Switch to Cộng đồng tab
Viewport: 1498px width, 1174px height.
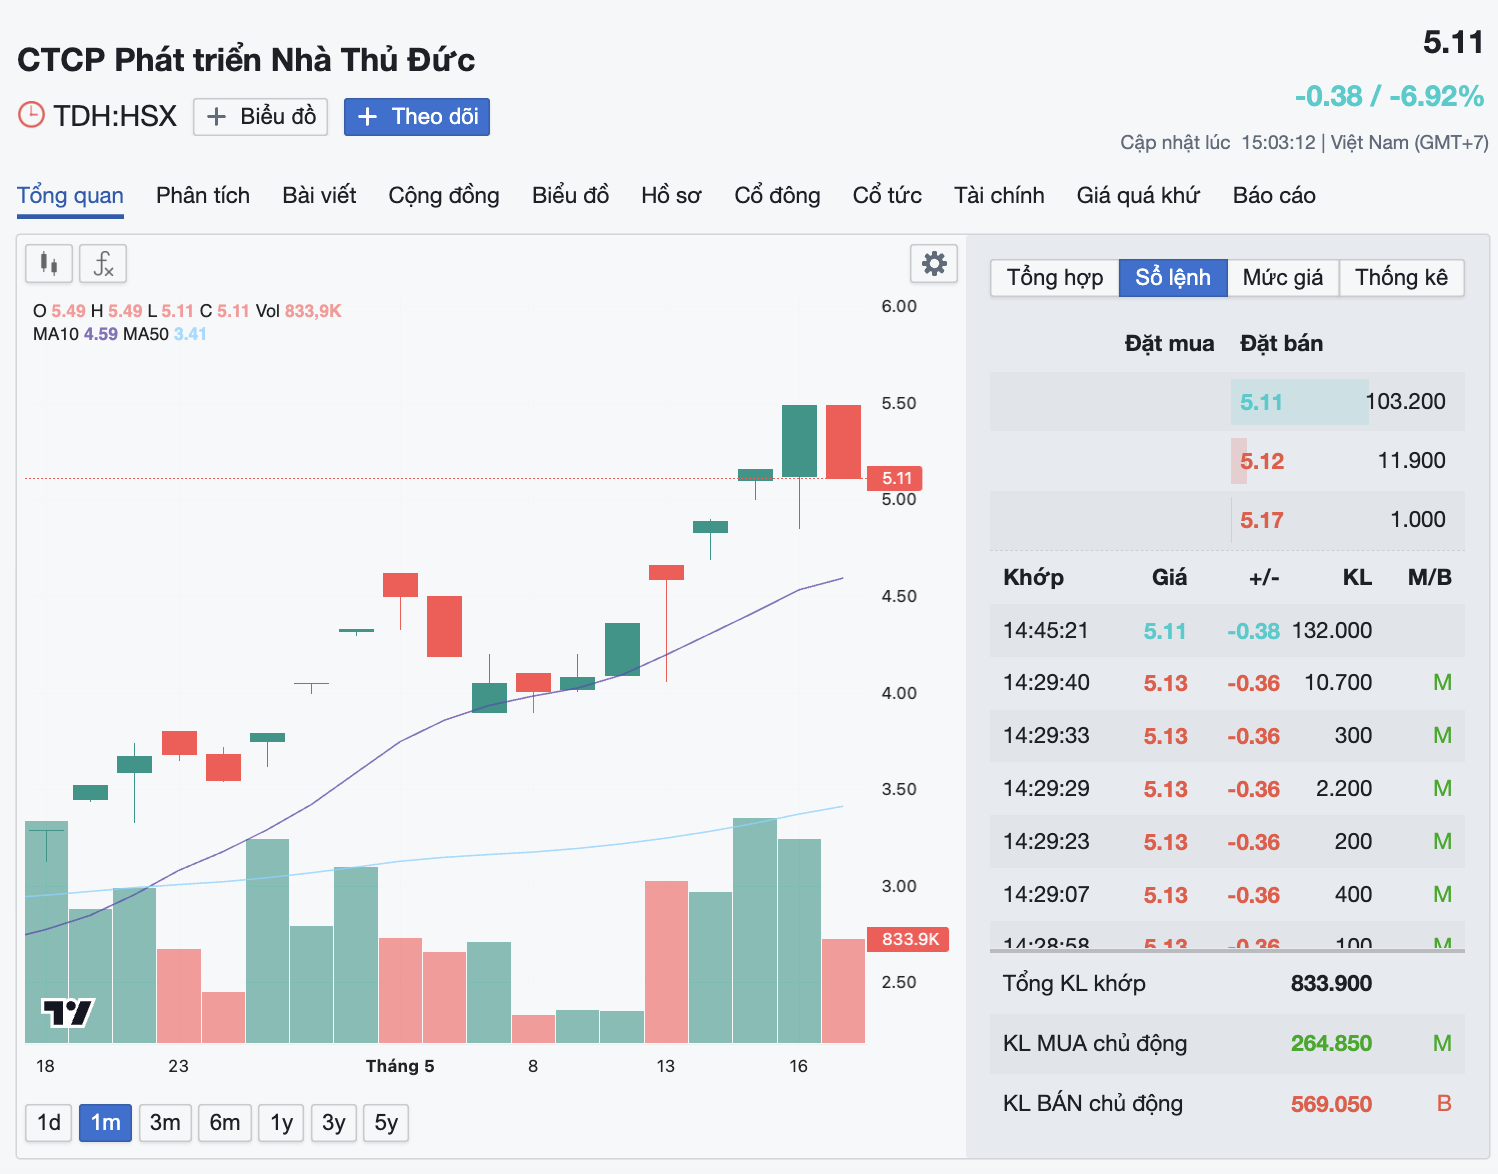pos(444,196)
